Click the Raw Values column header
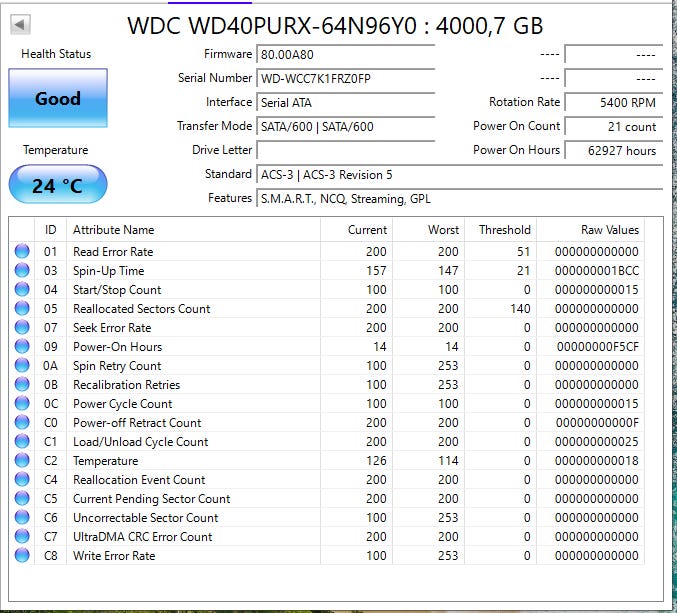Screen dimensions: 677x613 tap(591, 230)
